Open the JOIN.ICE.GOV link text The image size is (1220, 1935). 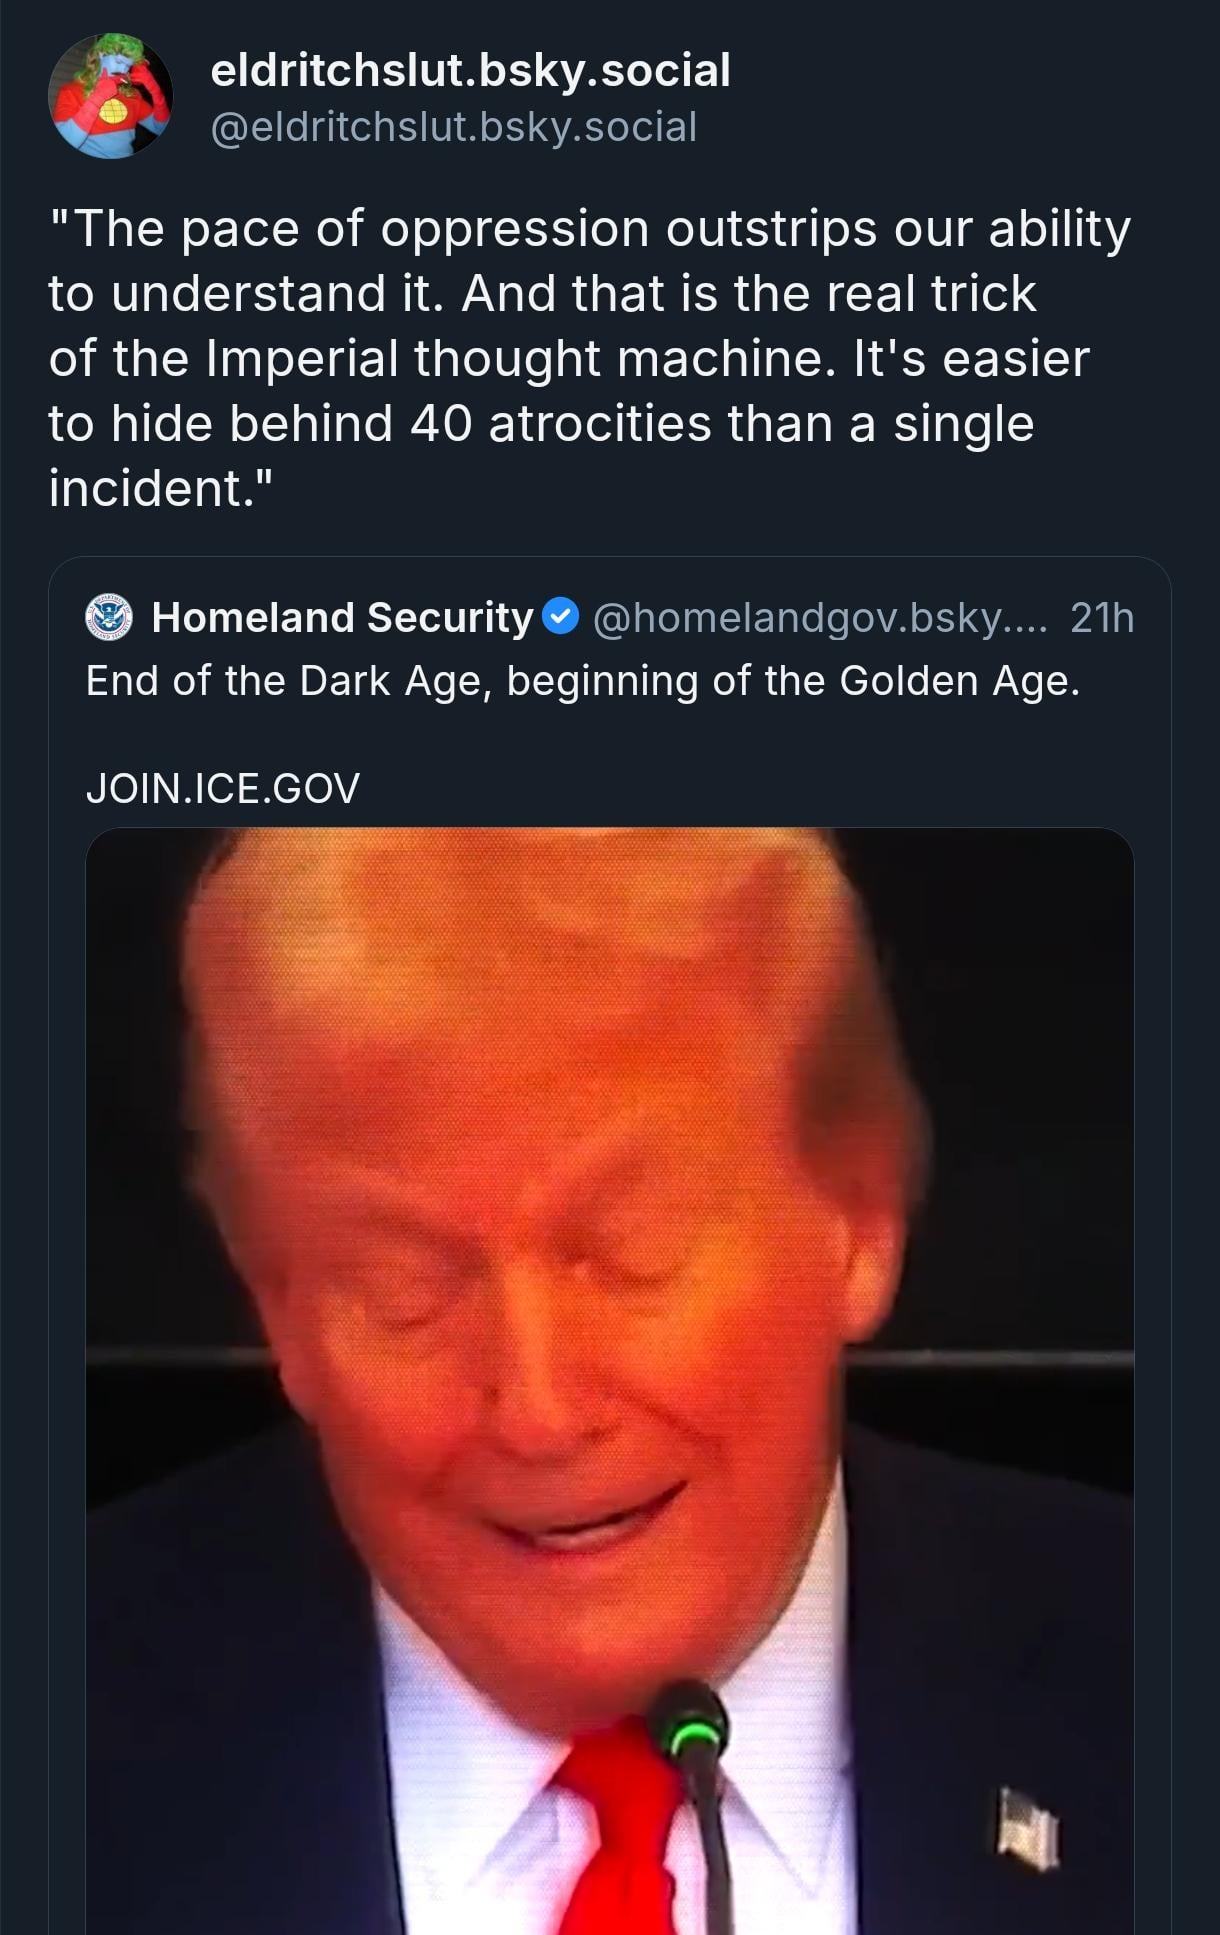tap(223, 788)
